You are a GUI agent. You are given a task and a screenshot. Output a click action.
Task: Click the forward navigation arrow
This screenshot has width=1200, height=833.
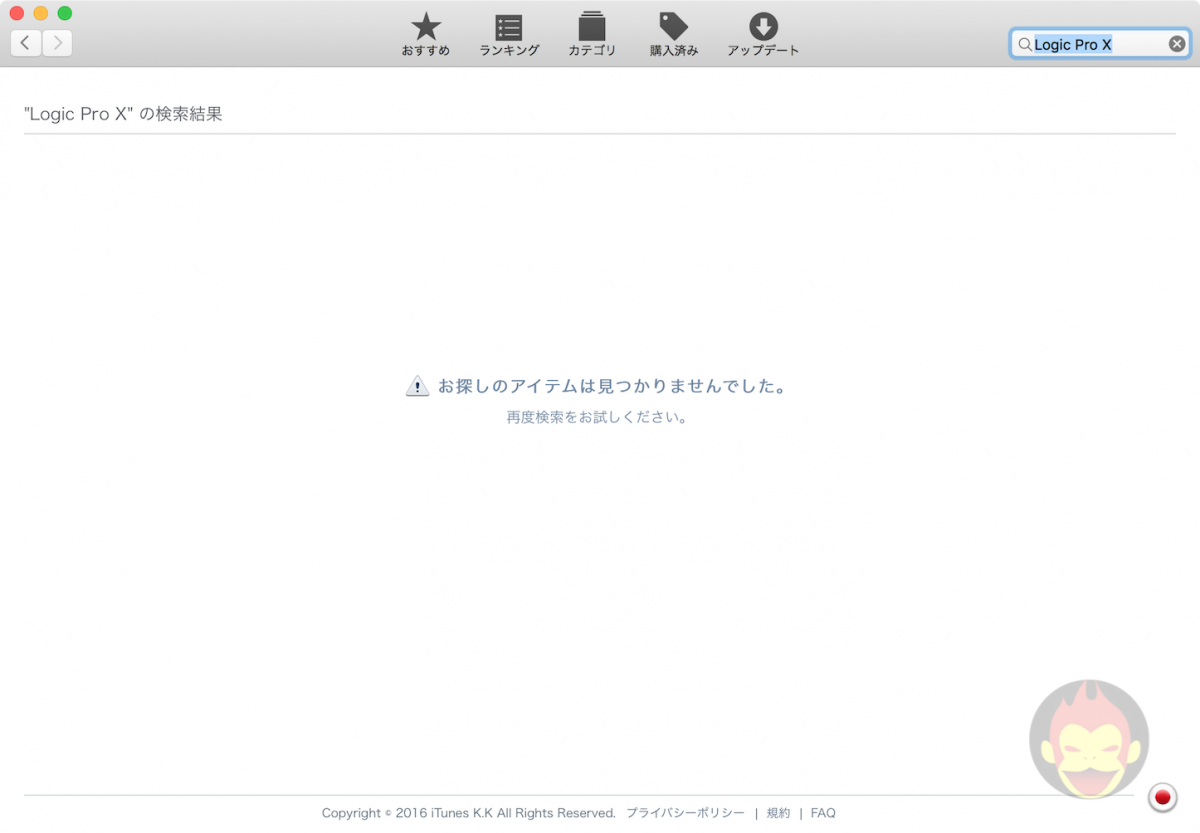(x=57, y=43)
